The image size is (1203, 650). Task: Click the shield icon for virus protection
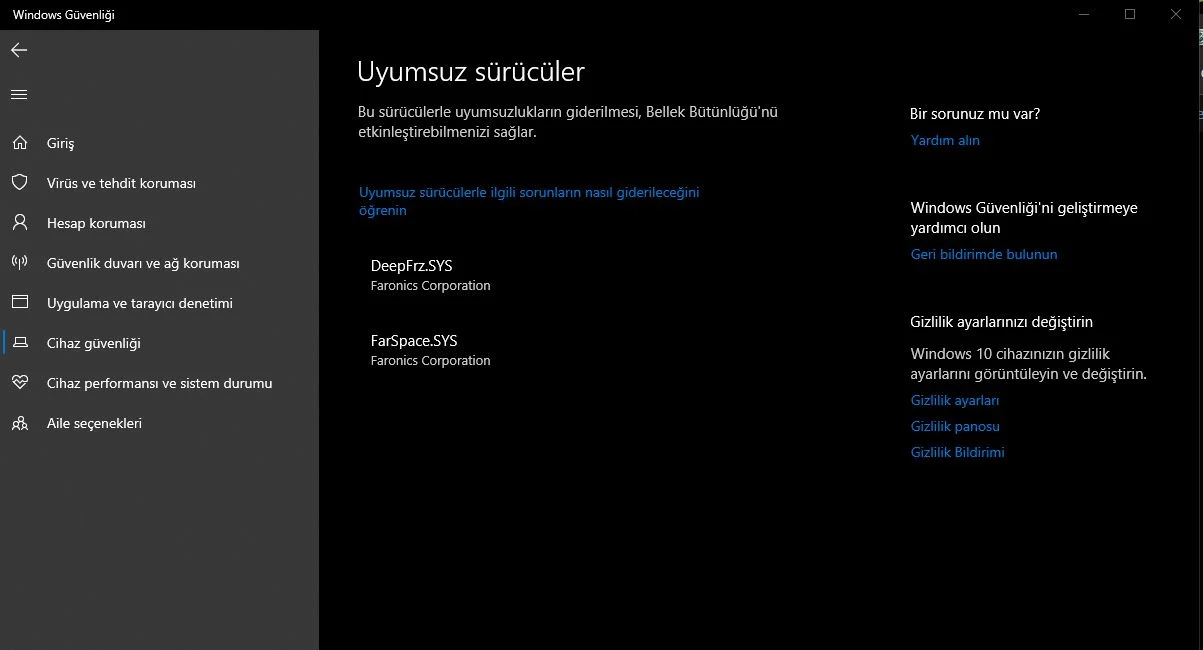(x=19, y=183)
